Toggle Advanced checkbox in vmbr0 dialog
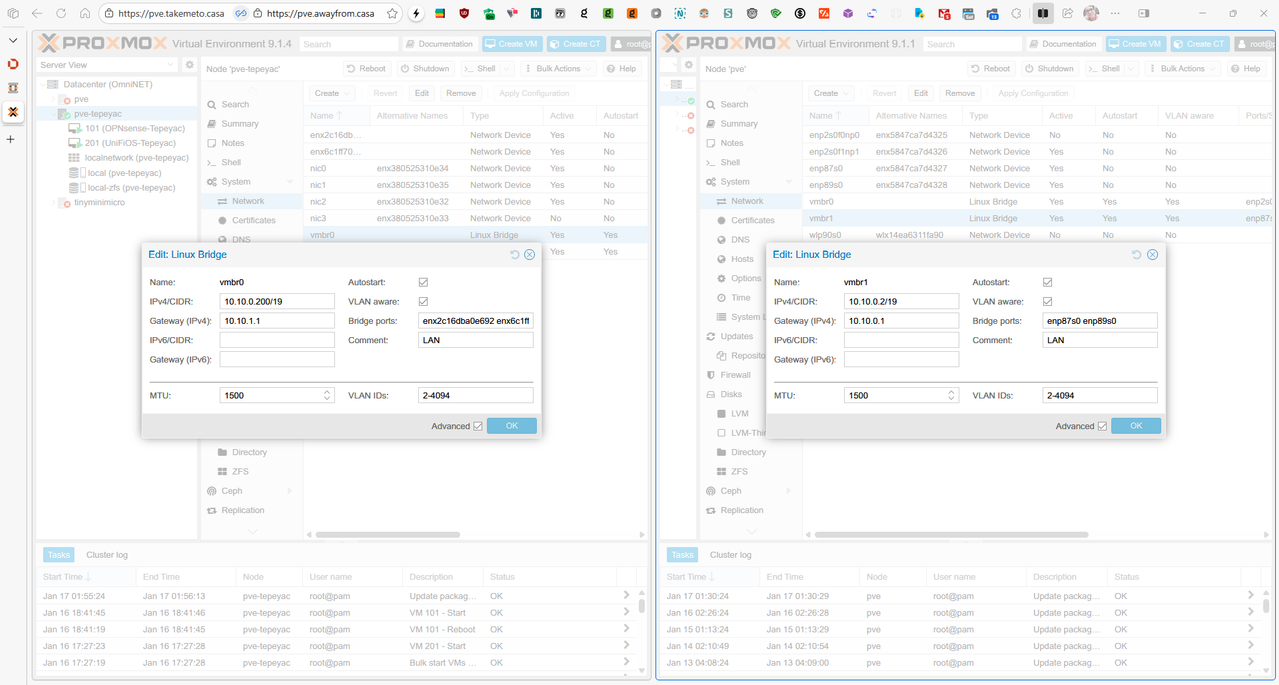Image resolution: width=1279 pixels, height=685 pixels. pyautogui.click(x=478, y=426)
